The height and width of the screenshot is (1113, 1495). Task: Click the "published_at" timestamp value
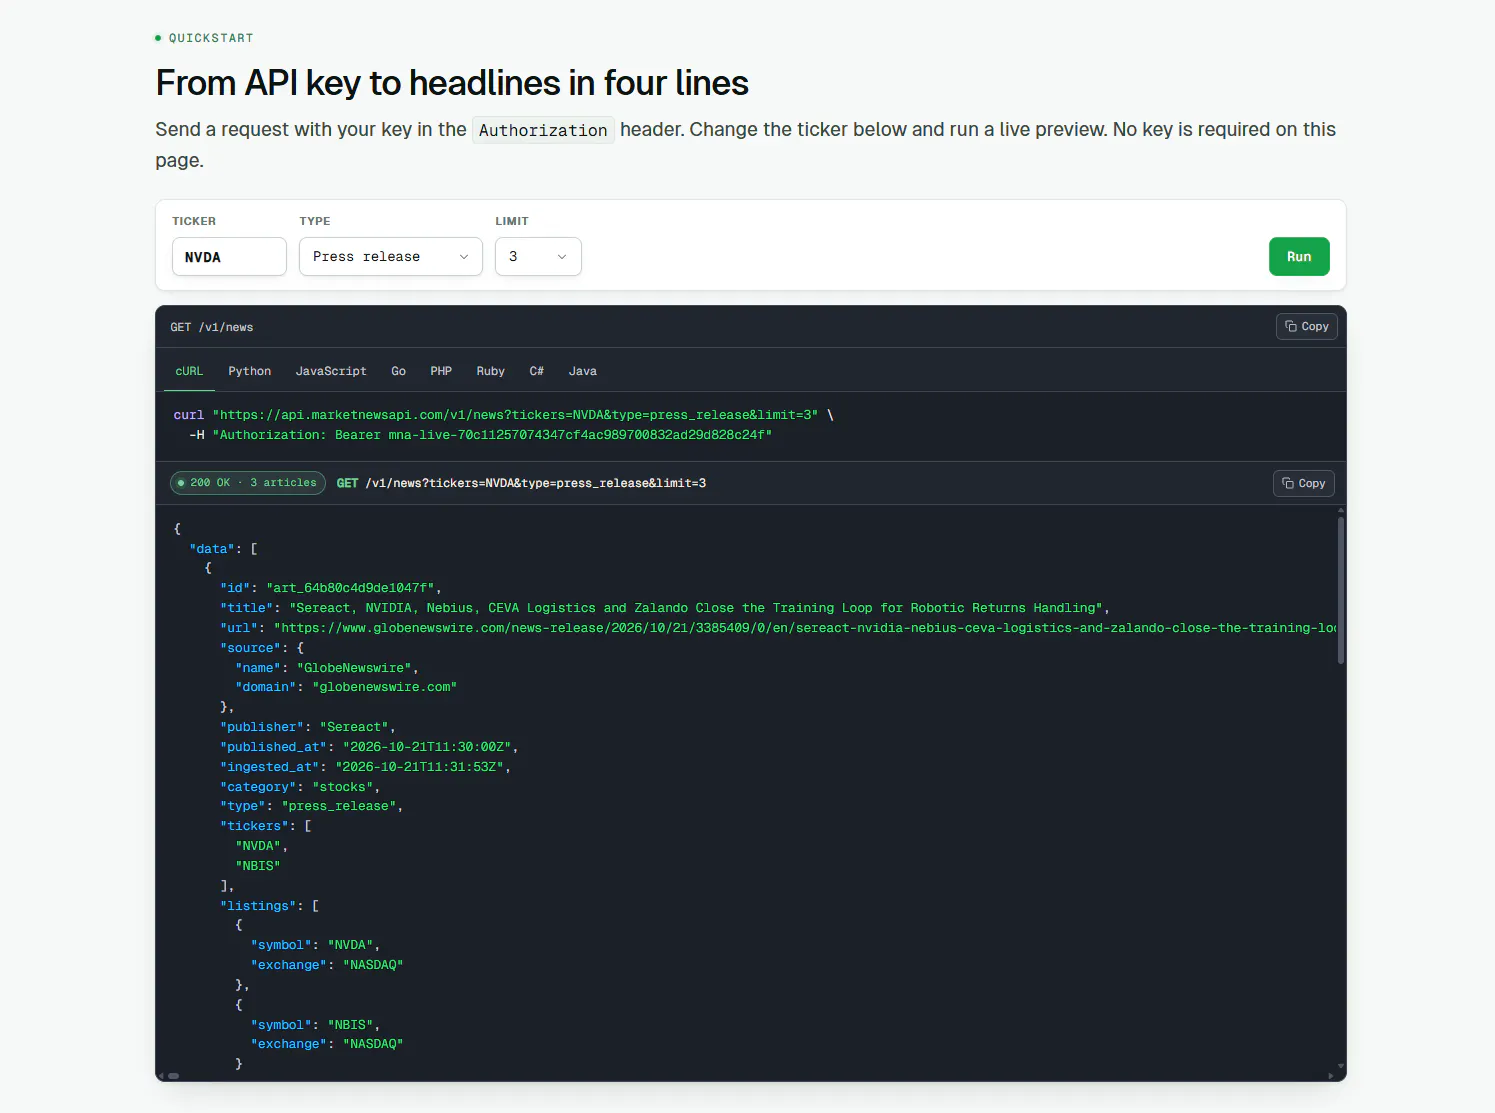point(427,747)
